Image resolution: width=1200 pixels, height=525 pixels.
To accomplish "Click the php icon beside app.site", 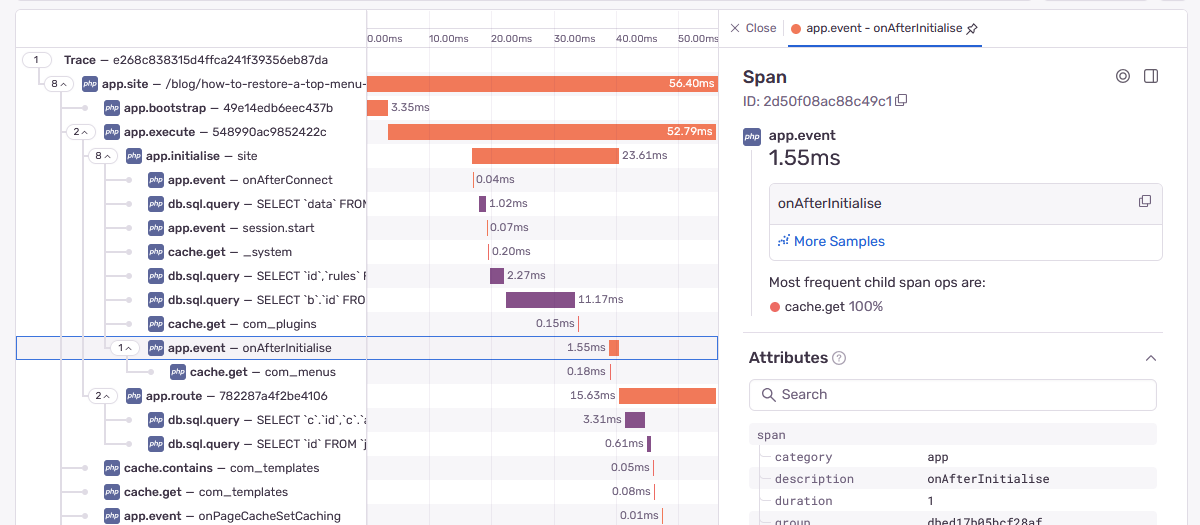I will 90,84.
